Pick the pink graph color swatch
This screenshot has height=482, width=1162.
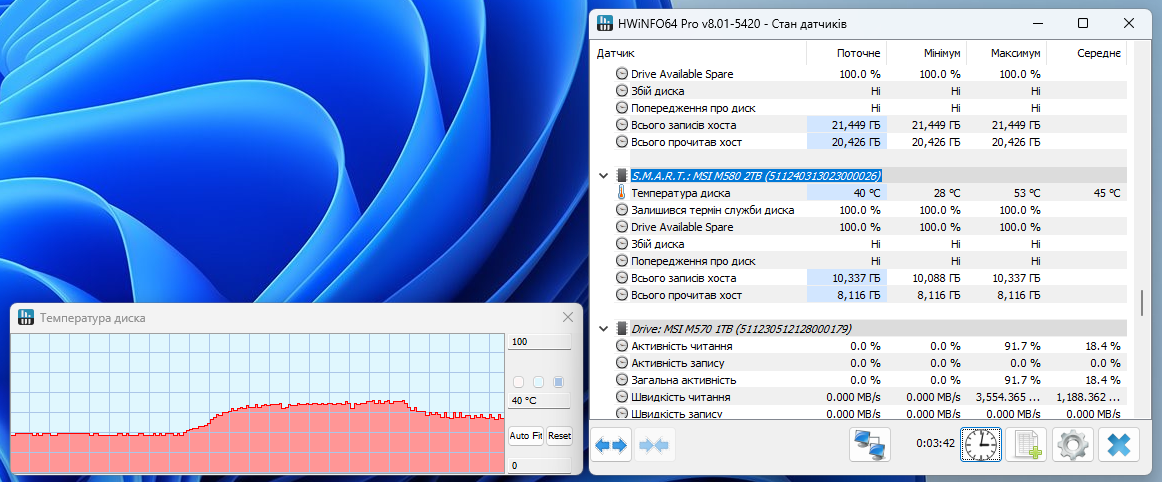pos(519,382)
